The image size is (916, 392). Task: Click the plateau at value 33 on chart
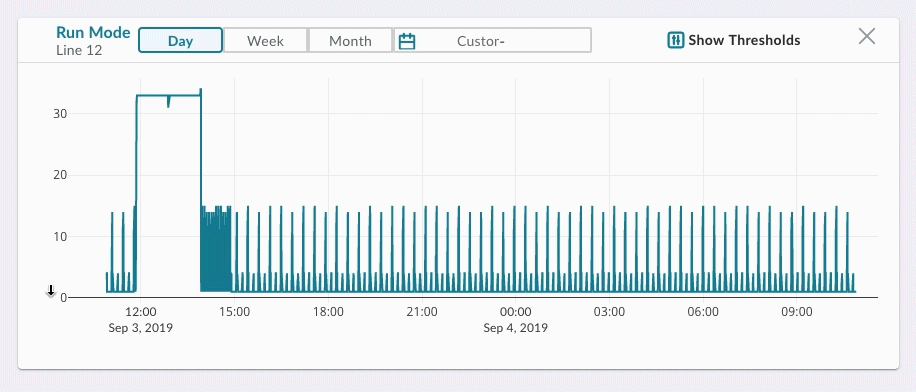pyautogui.click(x=168, y=95)
